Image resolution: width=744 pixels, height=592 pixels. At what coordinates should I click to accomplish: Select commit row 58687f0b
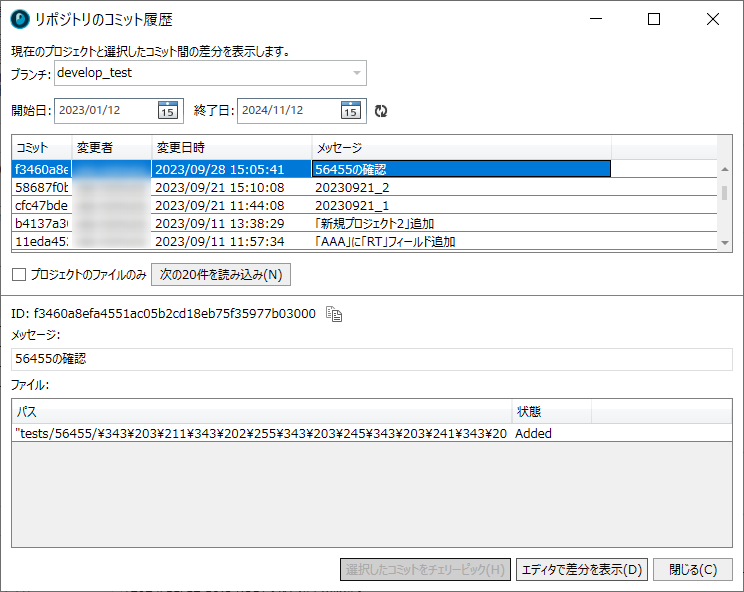(x=364, y=187)
